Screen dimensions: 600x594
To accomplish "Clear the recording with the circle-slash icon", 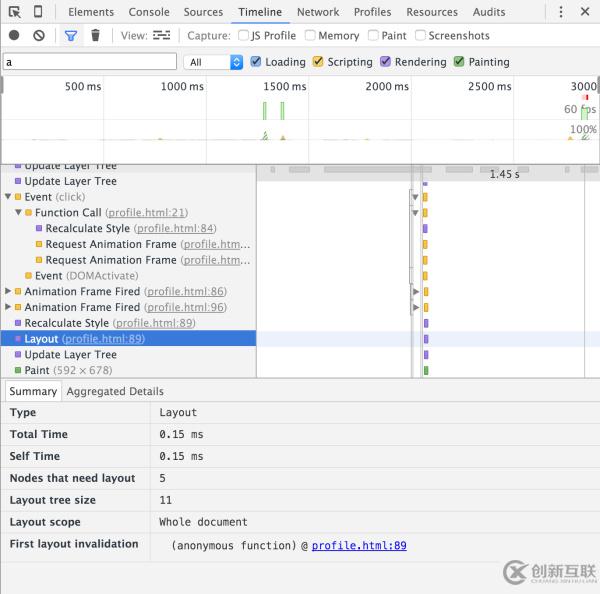I will coord(39,36).
